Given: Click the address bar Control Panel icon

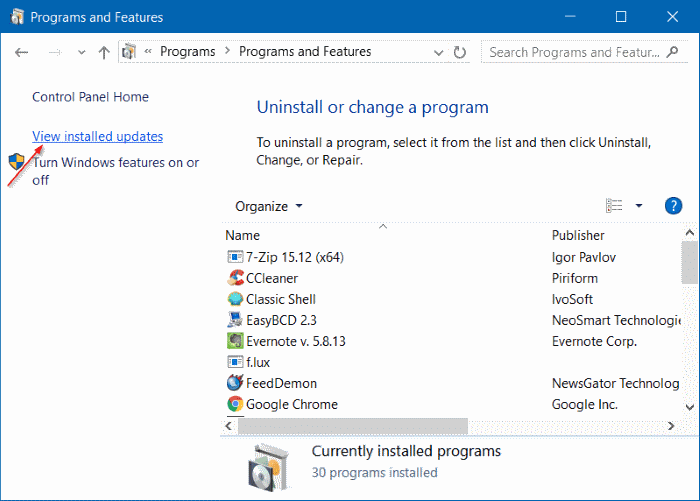Looking at the screenshot, I should tap(129, 52).
